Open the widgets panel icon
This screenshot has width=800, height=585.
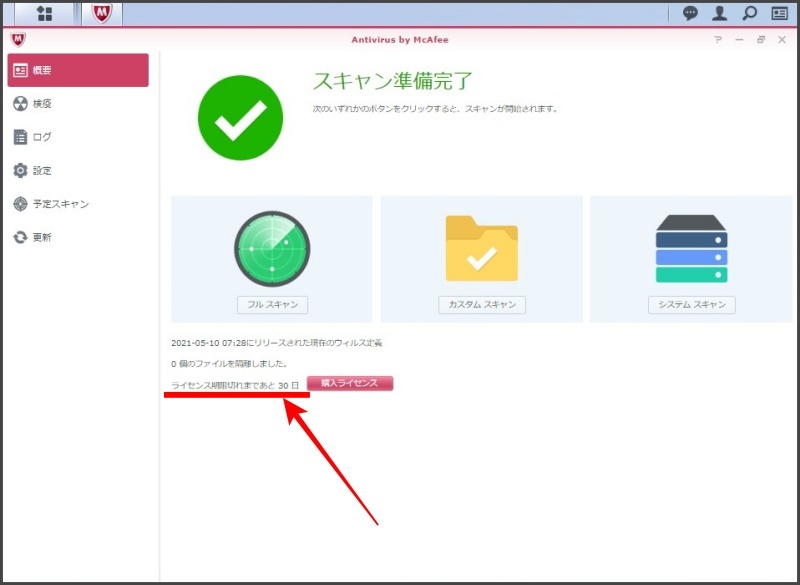pos(780,14)
